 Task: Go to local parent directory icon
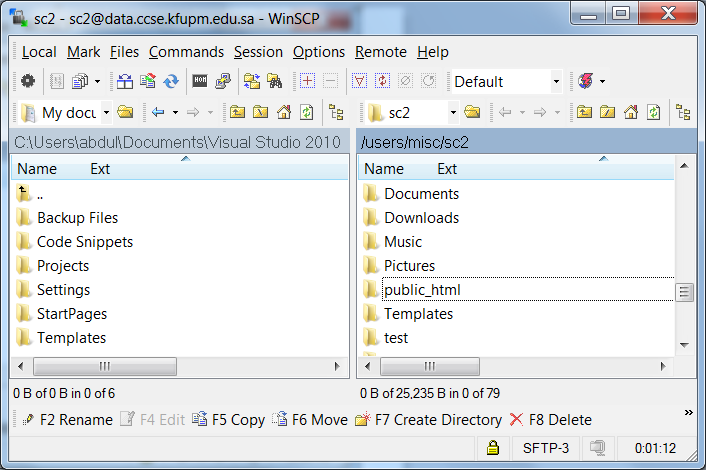click(237, 112)
